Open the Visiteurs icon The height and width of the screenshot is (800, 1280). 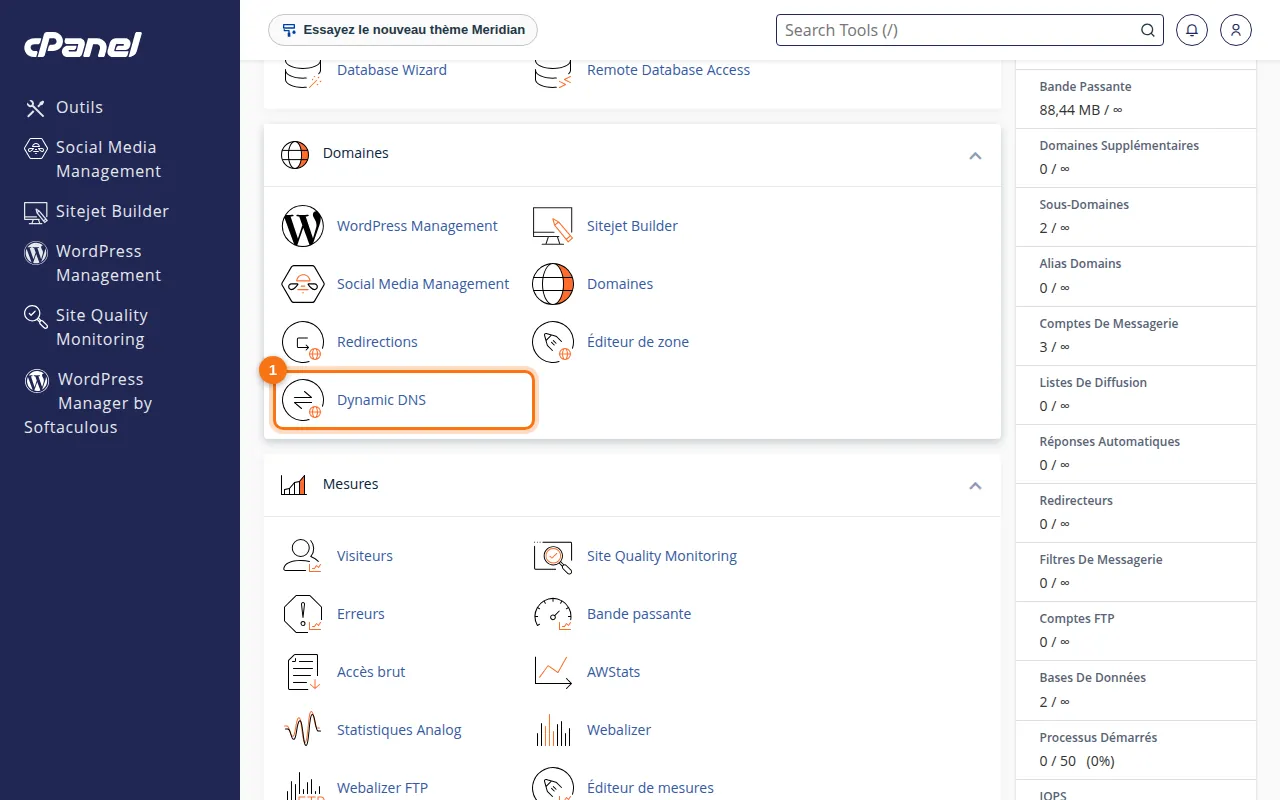pyautogui.click(x=303, y=556)
